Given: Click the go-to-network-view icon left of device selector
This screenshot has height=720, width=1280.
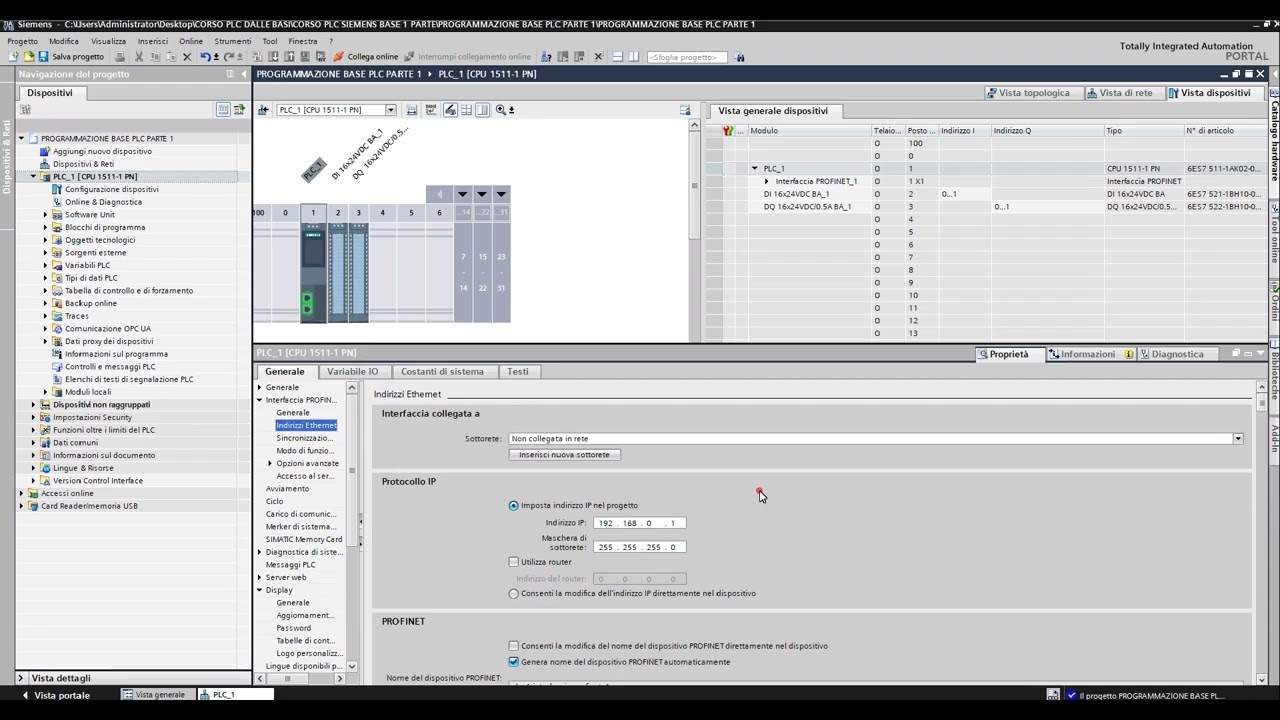Looking at the screenshot, I should coord(263,110).
